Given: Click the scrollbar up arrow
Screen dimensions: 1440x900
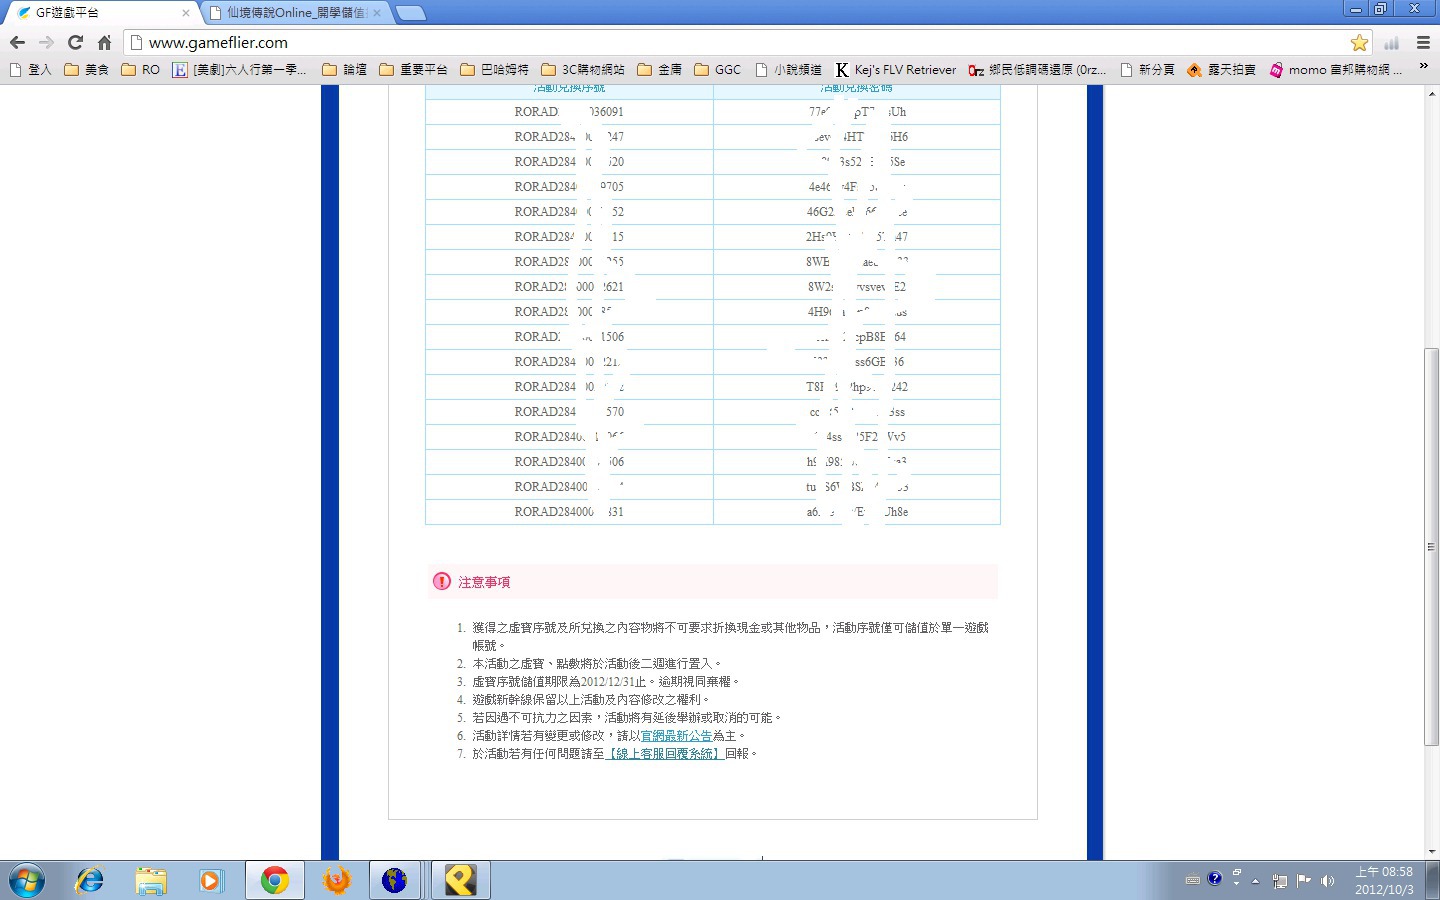Looking at the screenshot, I should (x=1432, y=92).
